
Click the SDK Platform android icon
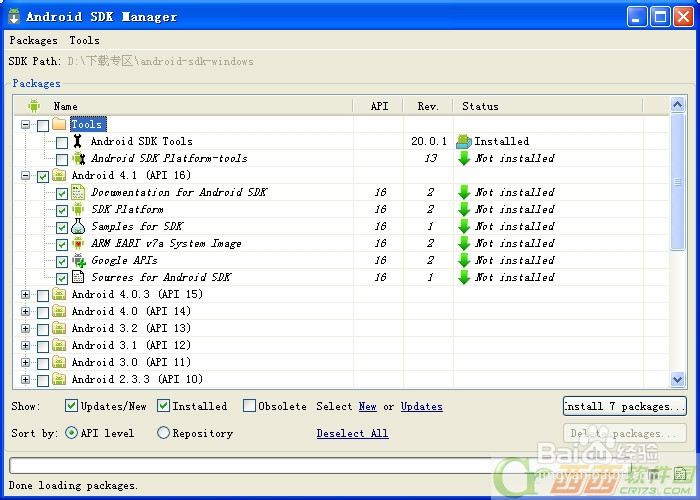pyautogui.click(x=78, y=209)
